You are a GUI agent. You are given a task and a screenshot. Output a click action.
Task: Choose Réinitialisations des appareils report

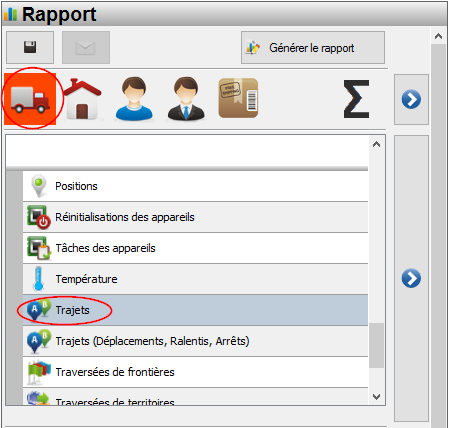(x=195, y=217)
